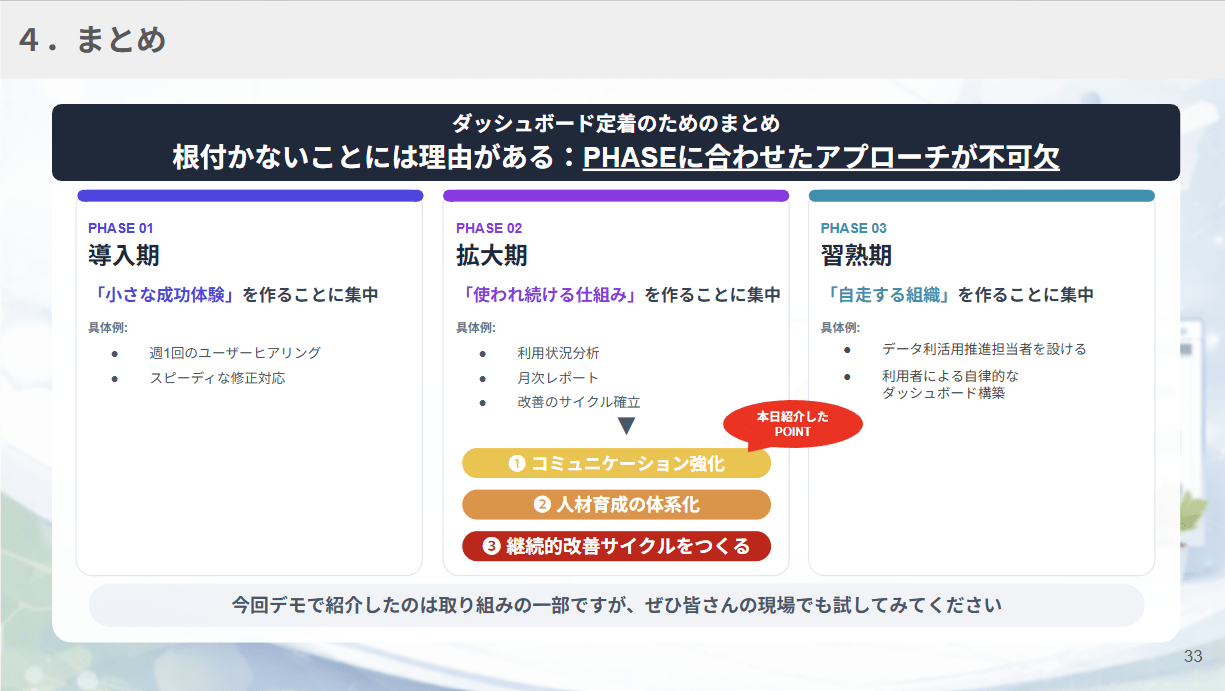Click the "PHASE 03" label
The image size is (1225, 691).
(x=854, y=228)
